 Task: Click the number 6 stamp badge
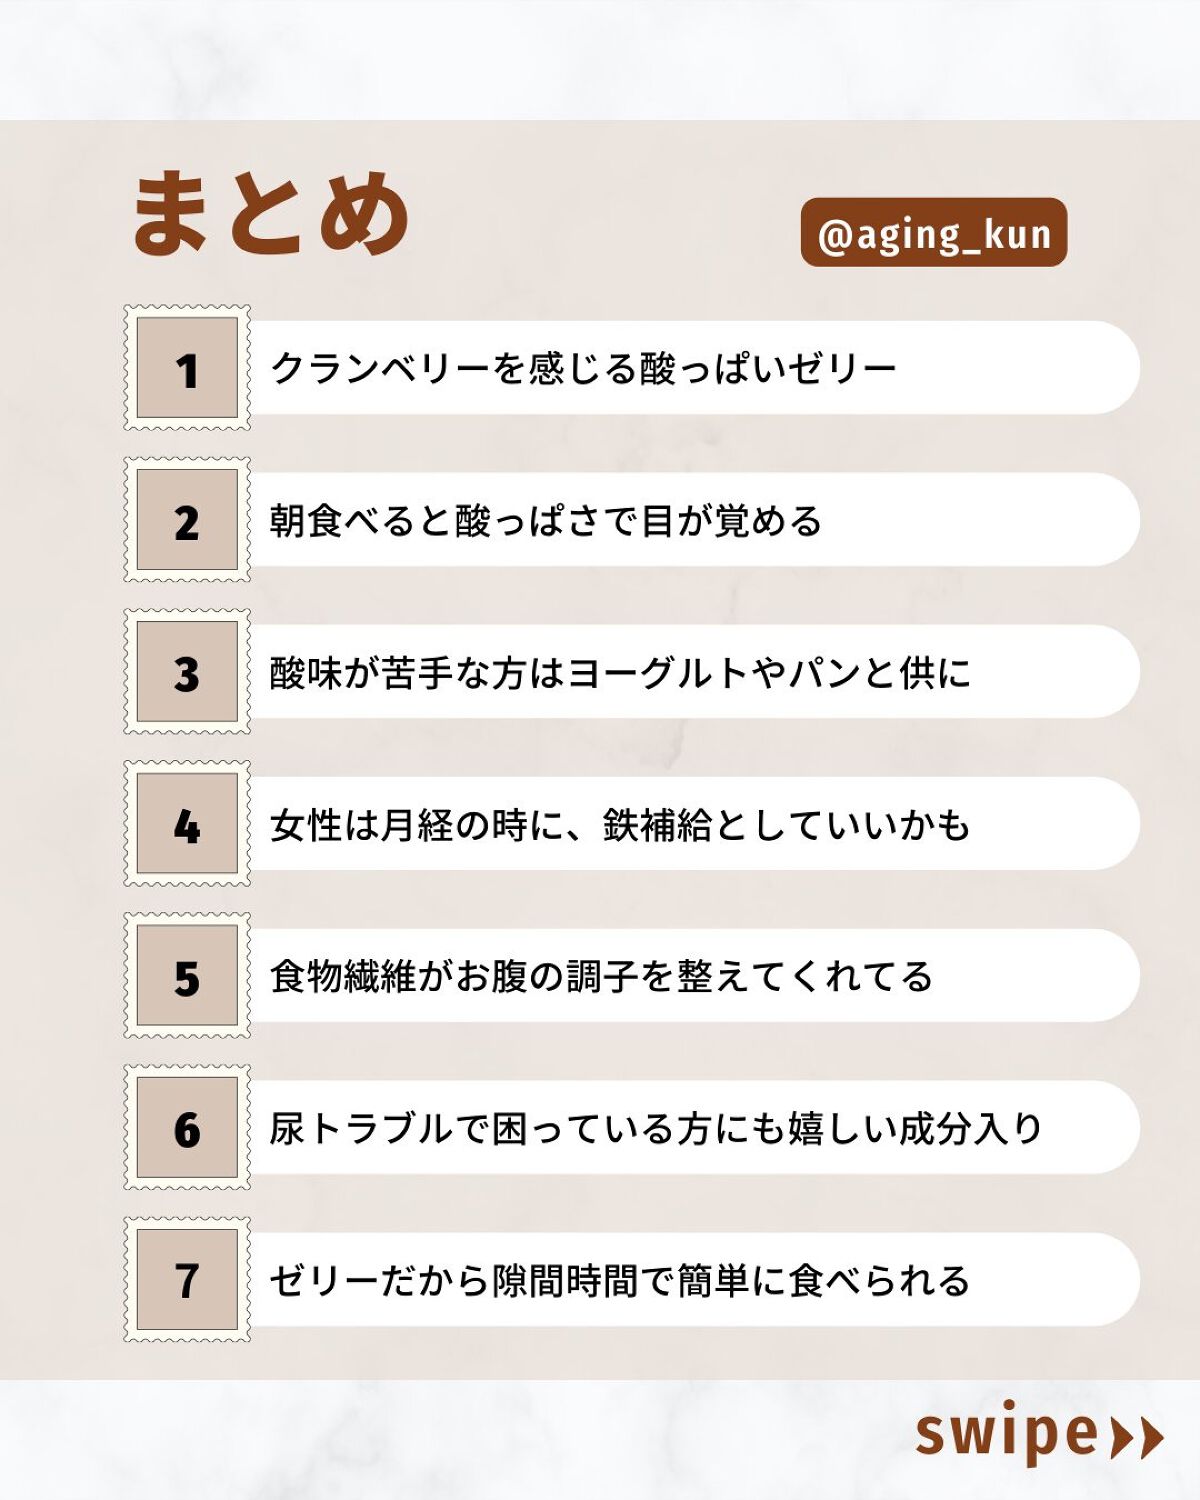click(x=187, y=1128)
